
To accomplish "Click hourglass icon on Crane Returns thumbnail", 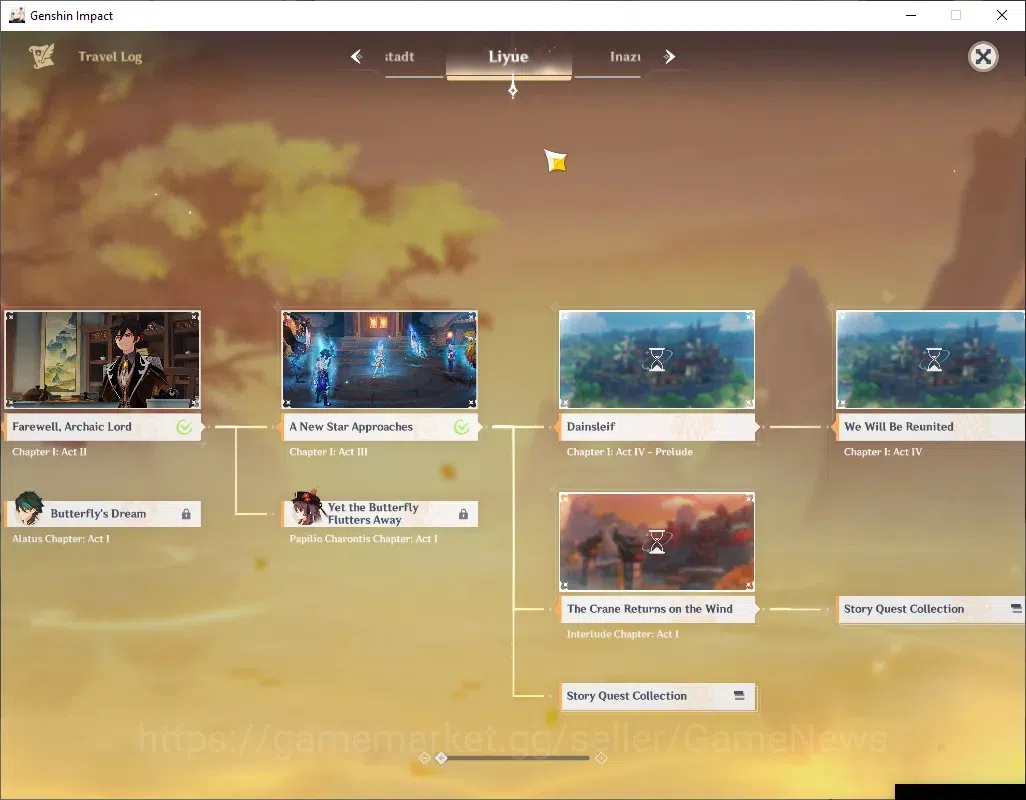I will tap(656, 542).
